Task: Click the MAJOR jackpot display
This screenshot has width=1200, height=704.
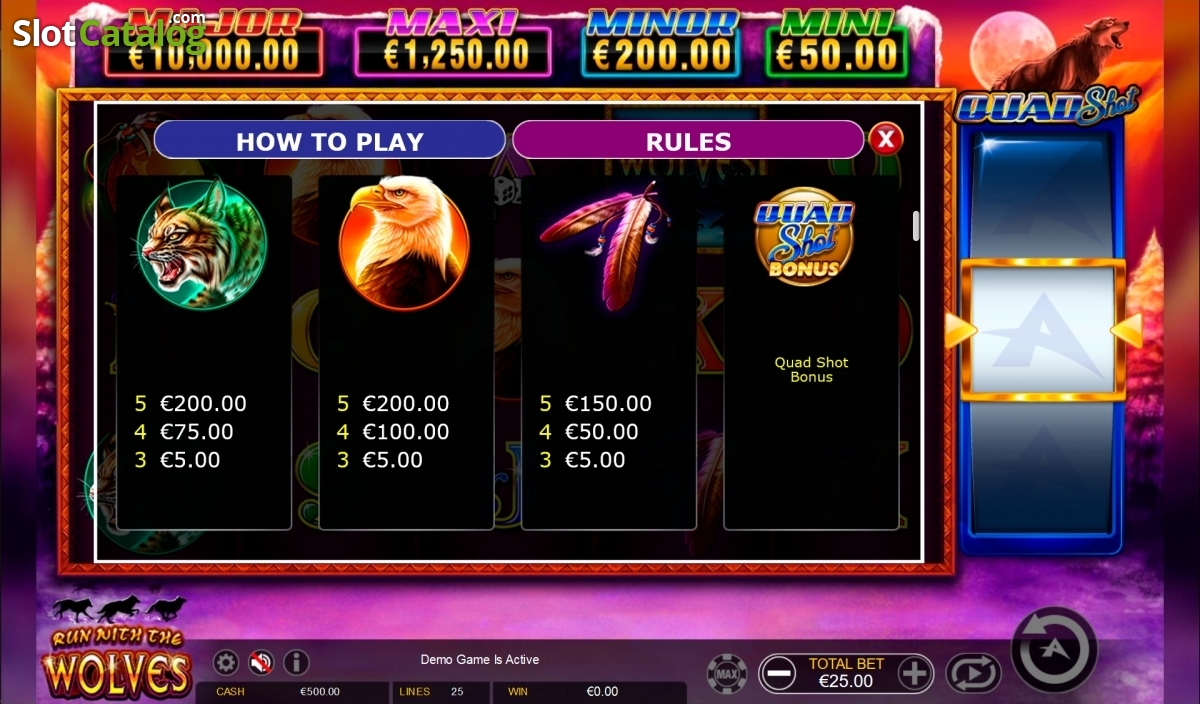Action: [x=214, y=45]
